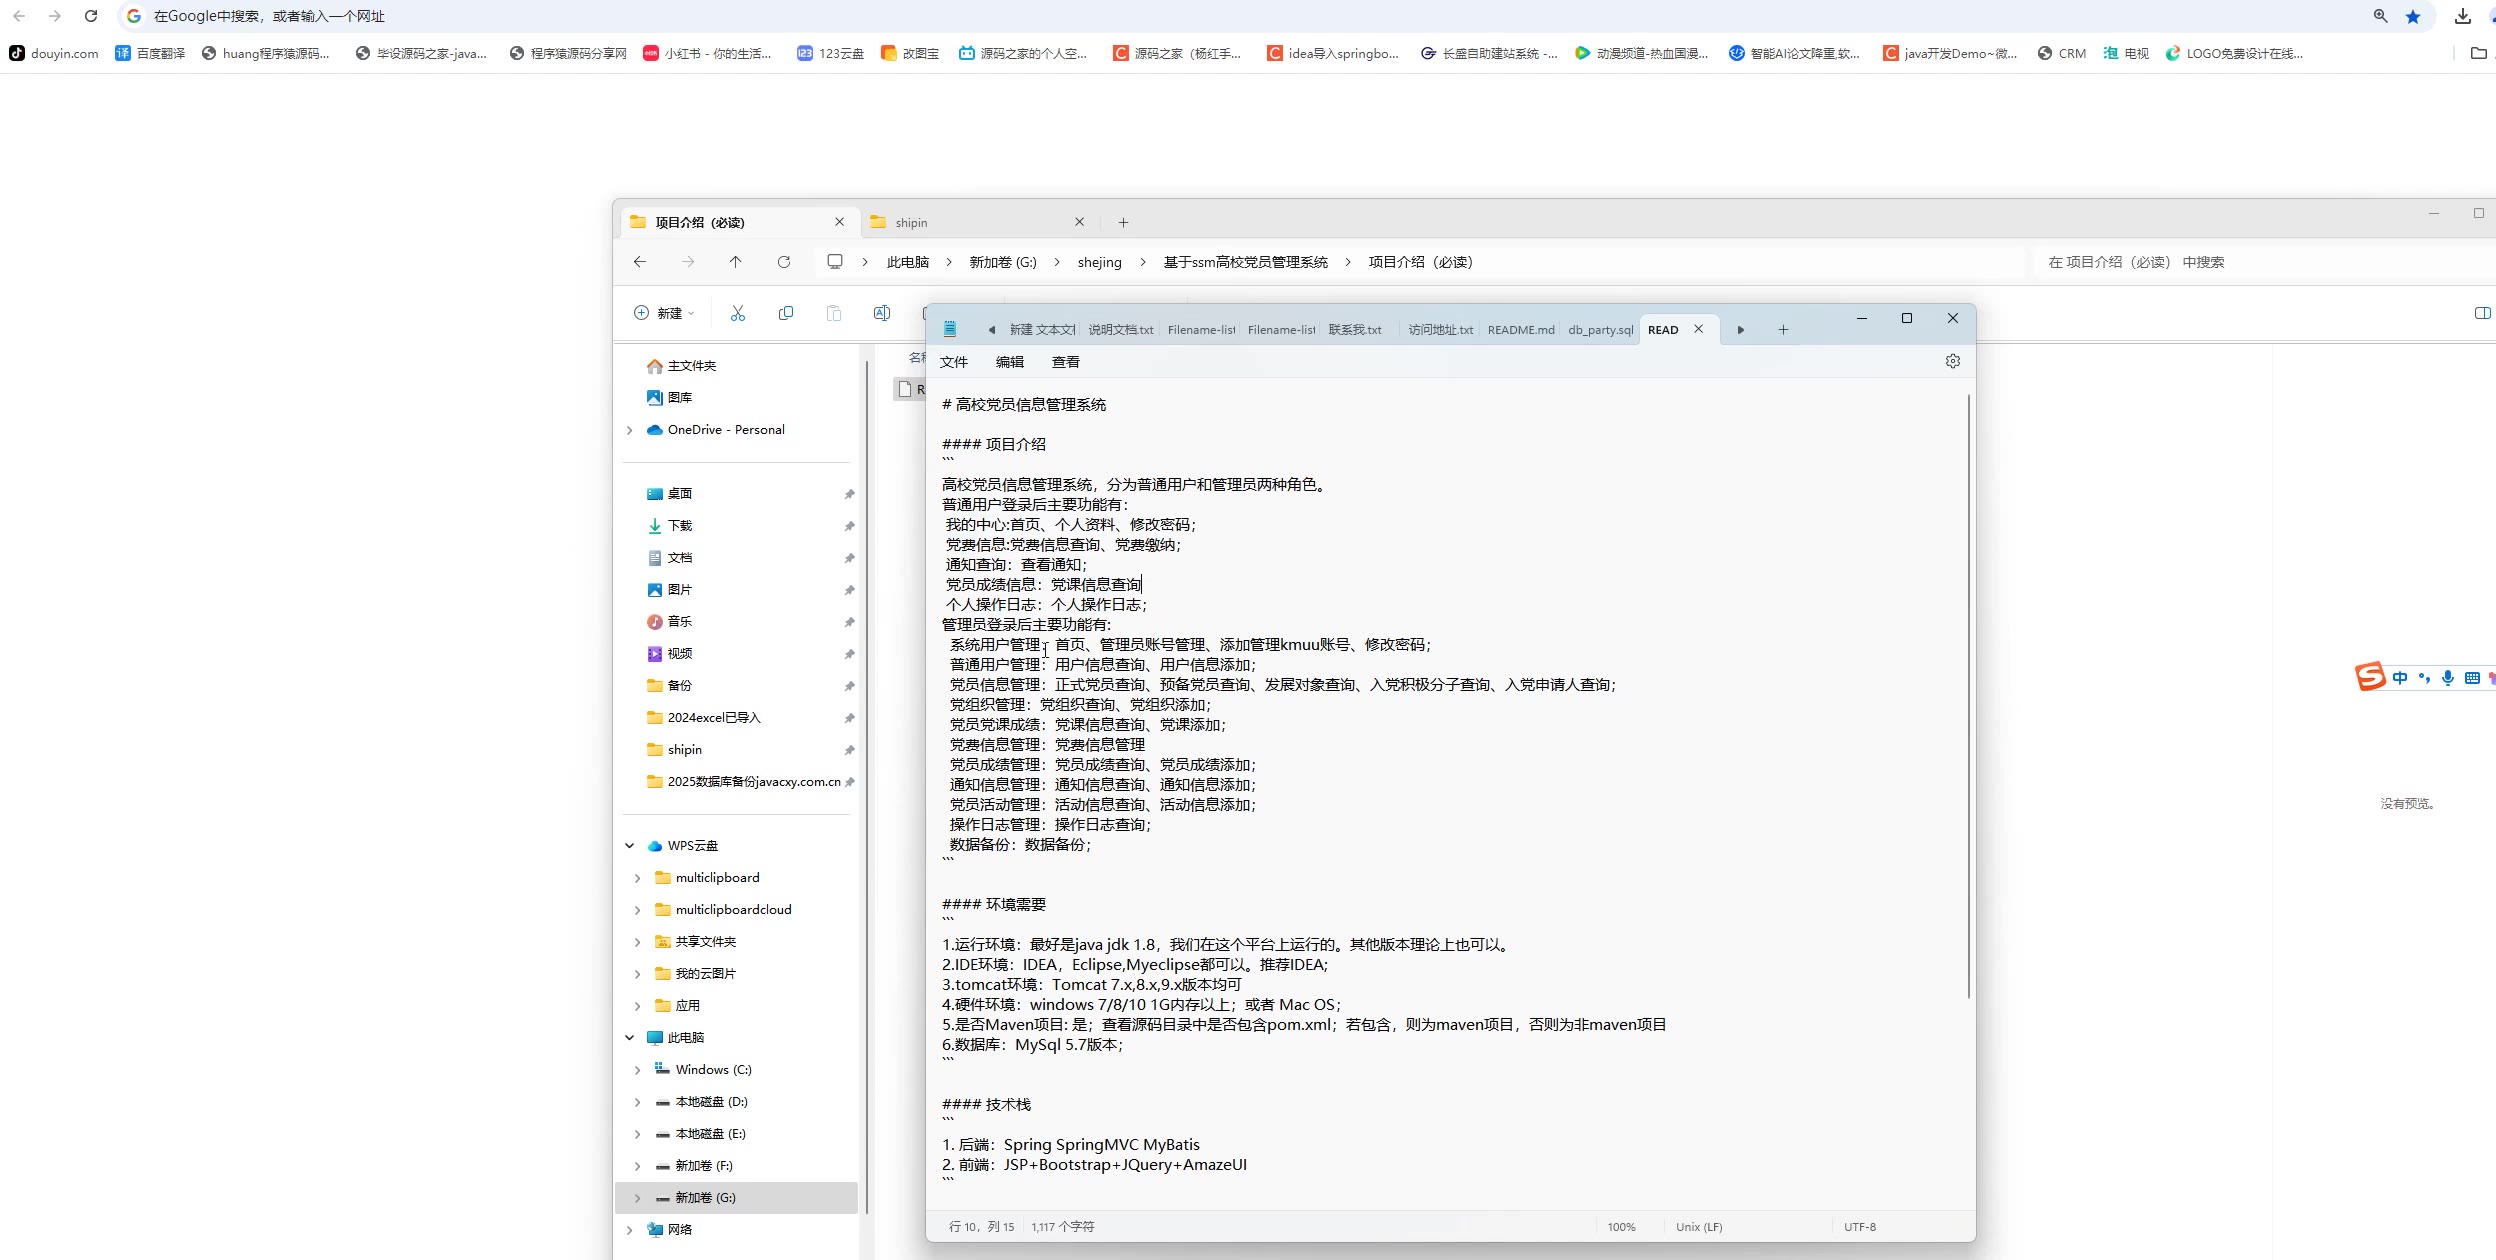Collapse the 此电脑 tree node

coord(629,1038)
